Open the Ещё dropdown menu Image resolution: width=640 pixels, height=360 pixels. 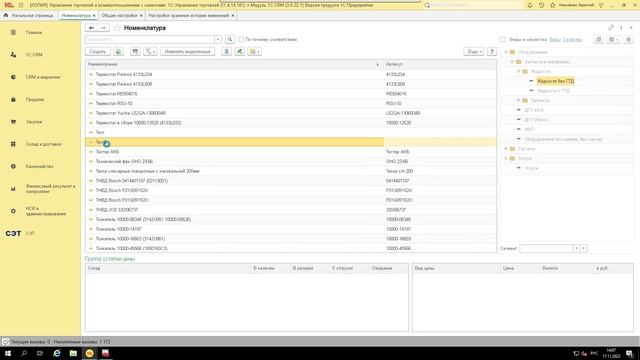474,52
